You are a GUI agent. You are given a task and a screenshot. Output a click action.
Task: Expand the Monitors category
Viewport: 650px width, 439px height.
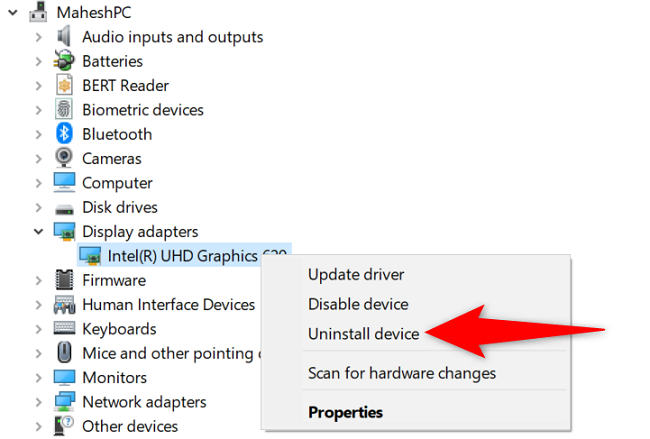point(38,378)
